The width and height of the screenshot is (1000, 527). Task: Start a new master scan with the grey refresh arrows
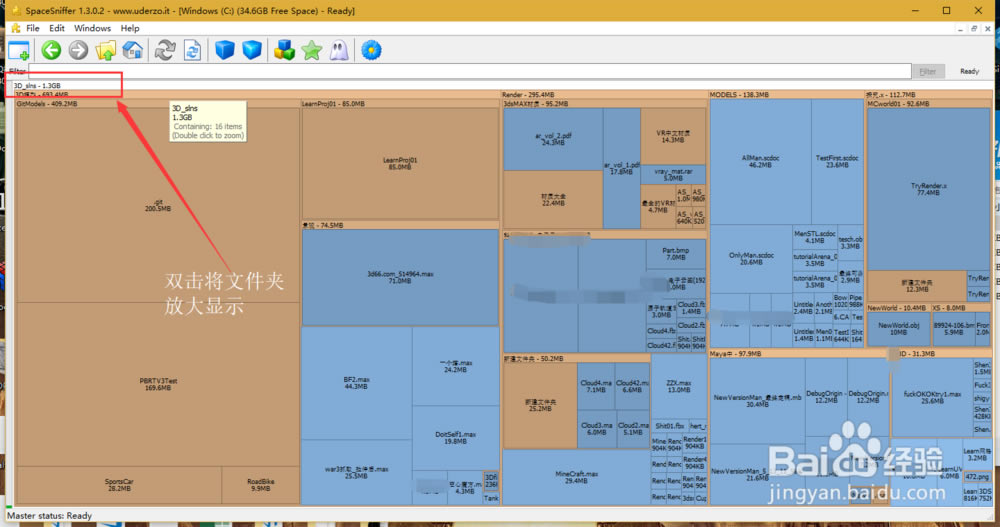pos(165,50)
